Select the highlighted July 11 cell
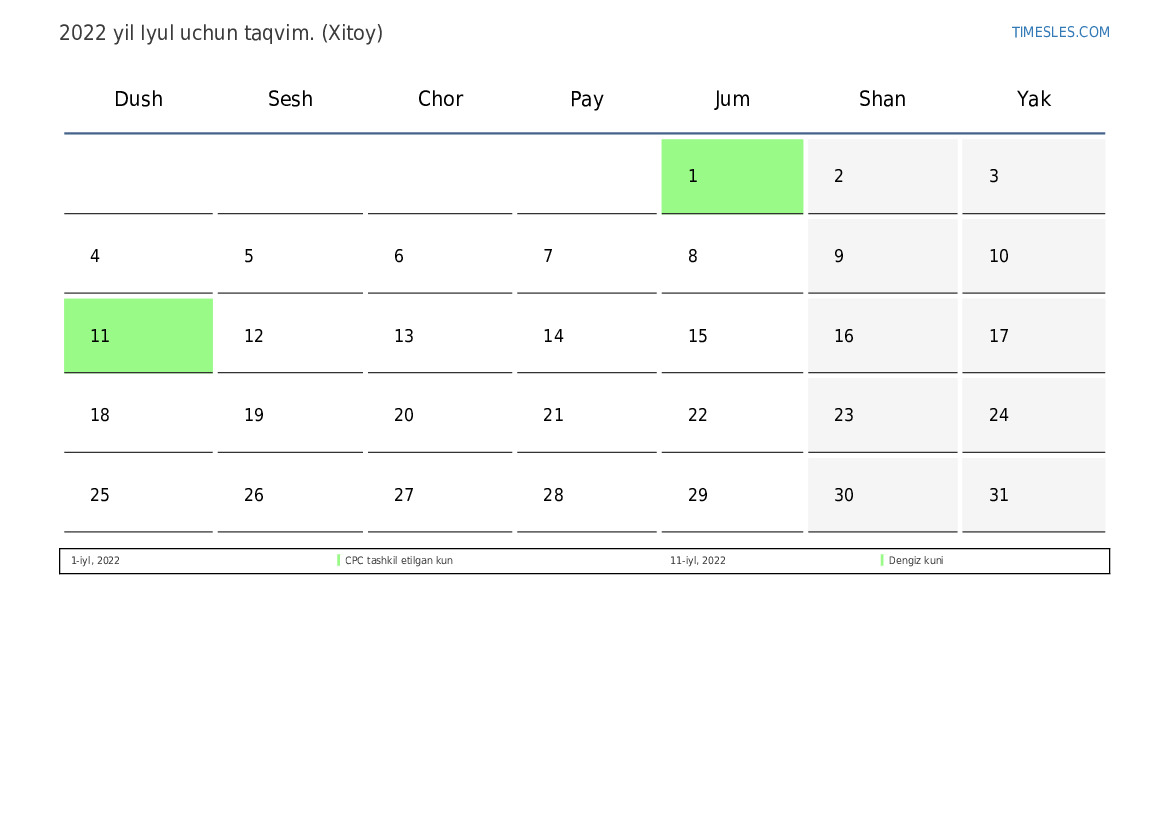 point(138,336)
